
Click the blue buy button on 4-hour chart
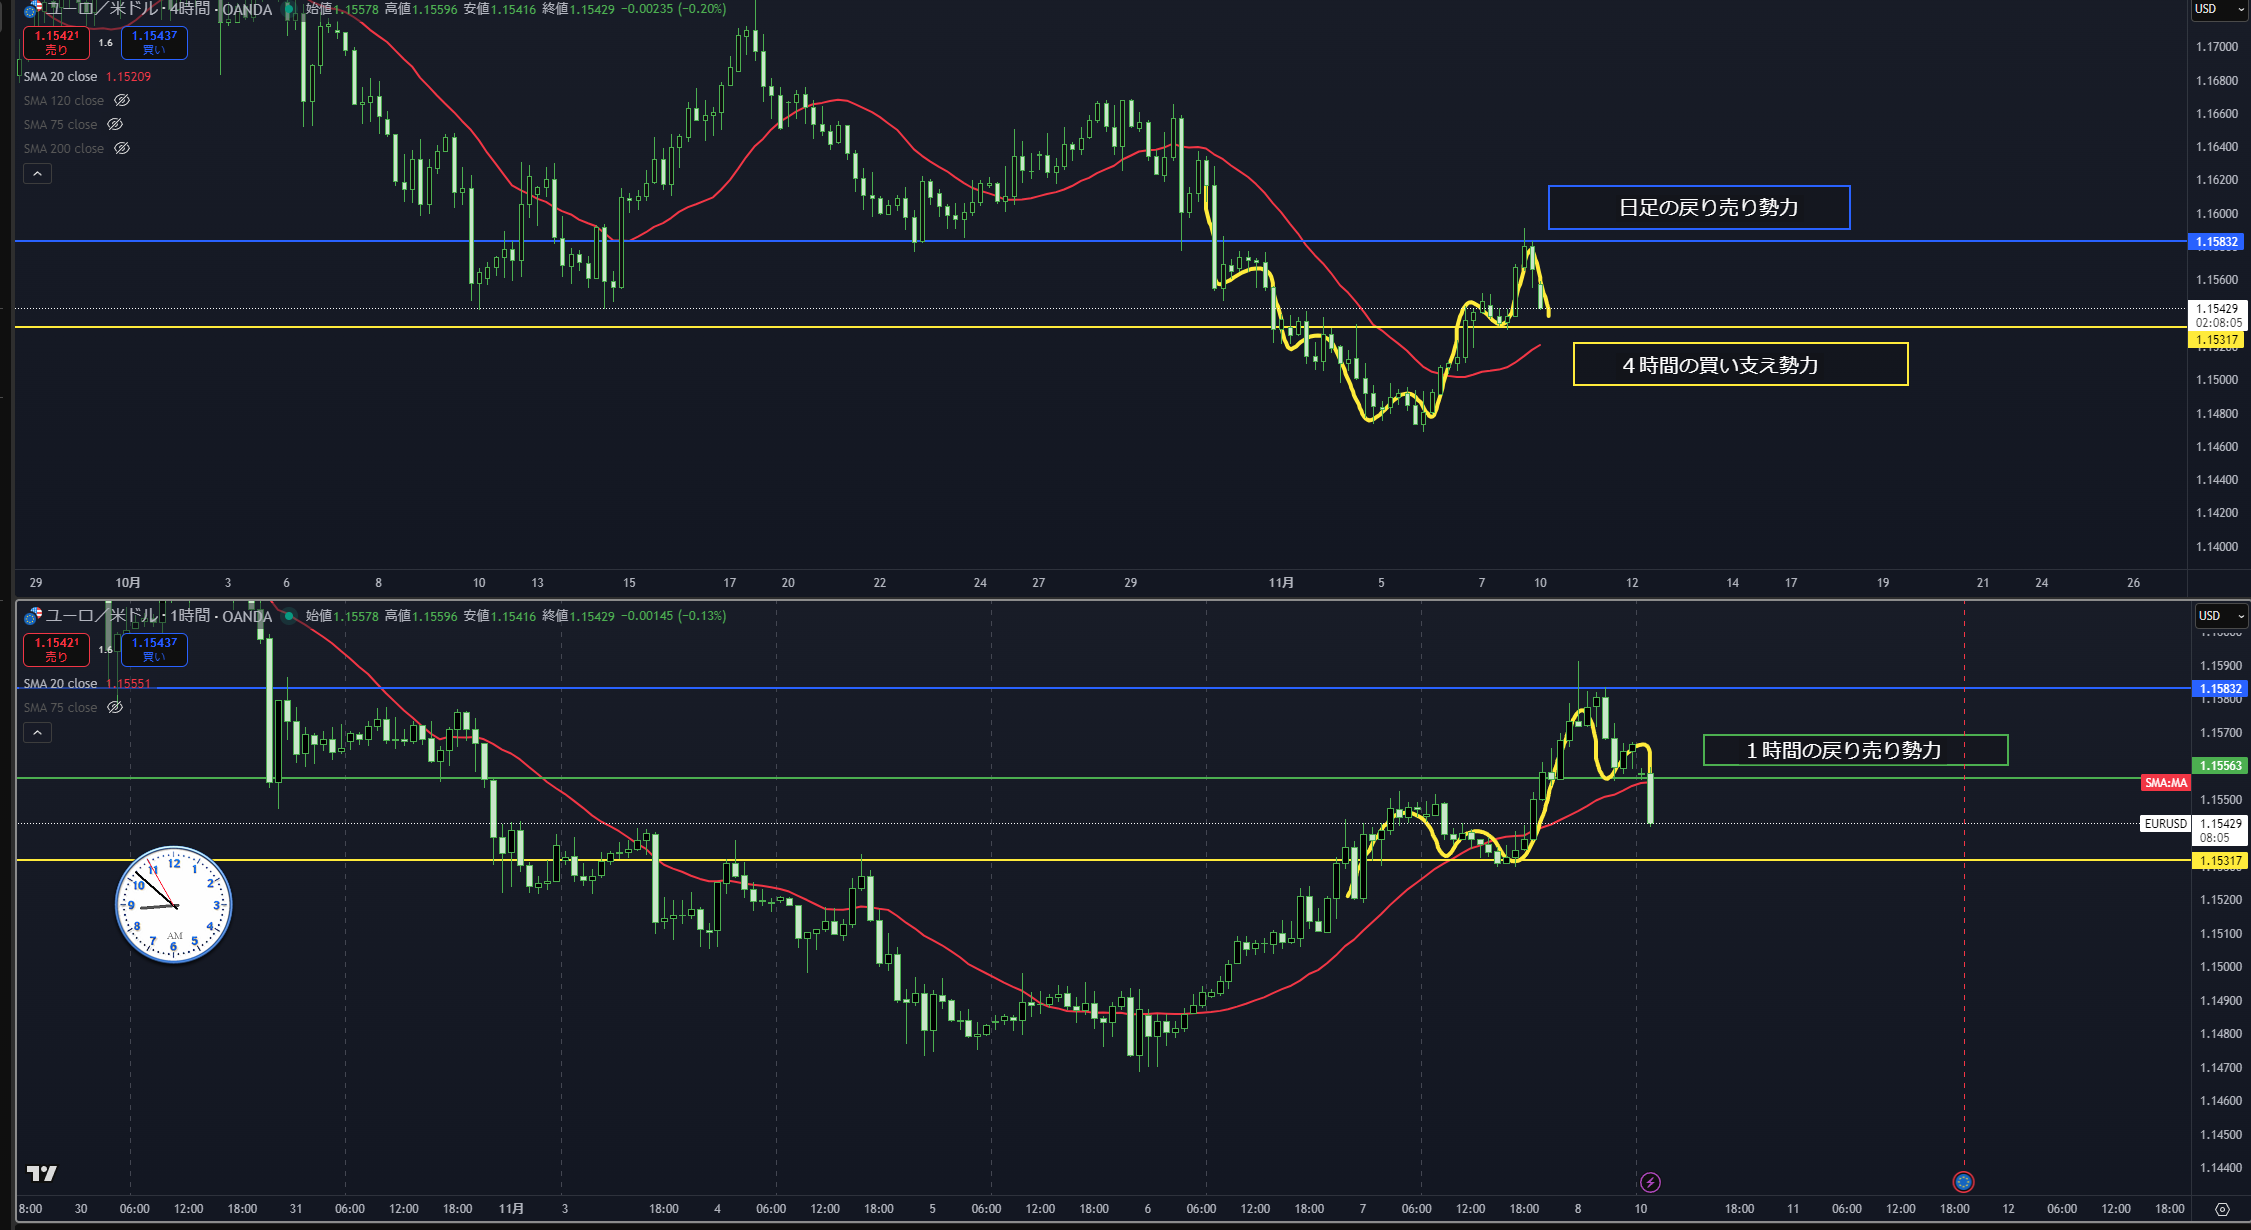(x=154, y=42)
